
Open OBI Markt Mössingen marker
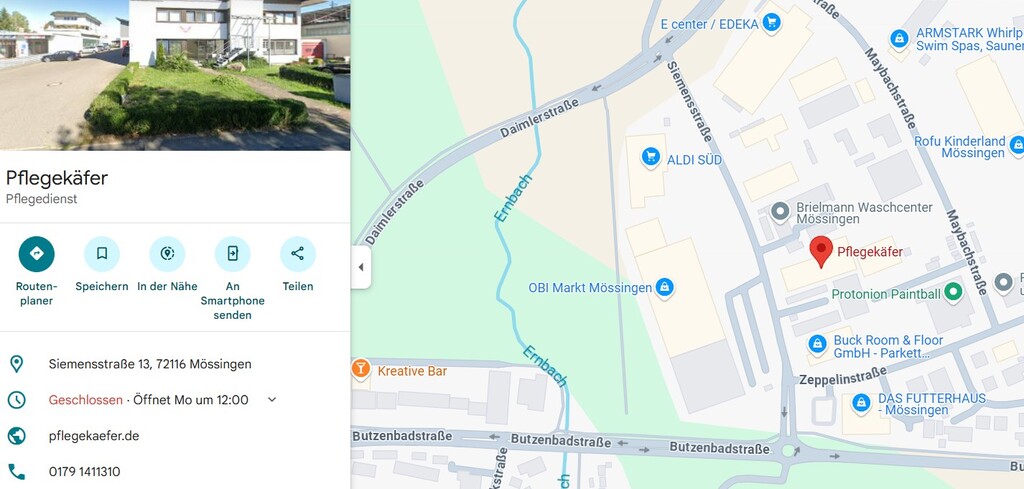pos(664,287)
